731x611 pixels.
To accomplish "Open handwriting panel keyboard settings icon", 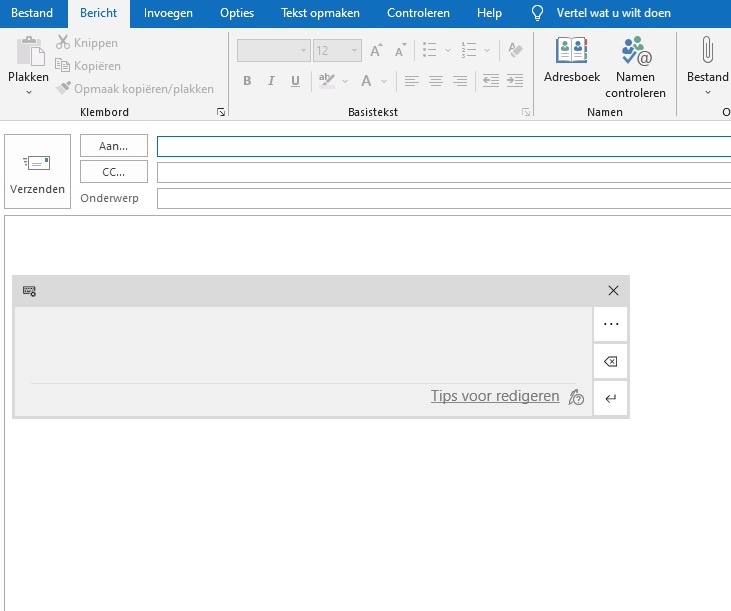I will [29, 291].
